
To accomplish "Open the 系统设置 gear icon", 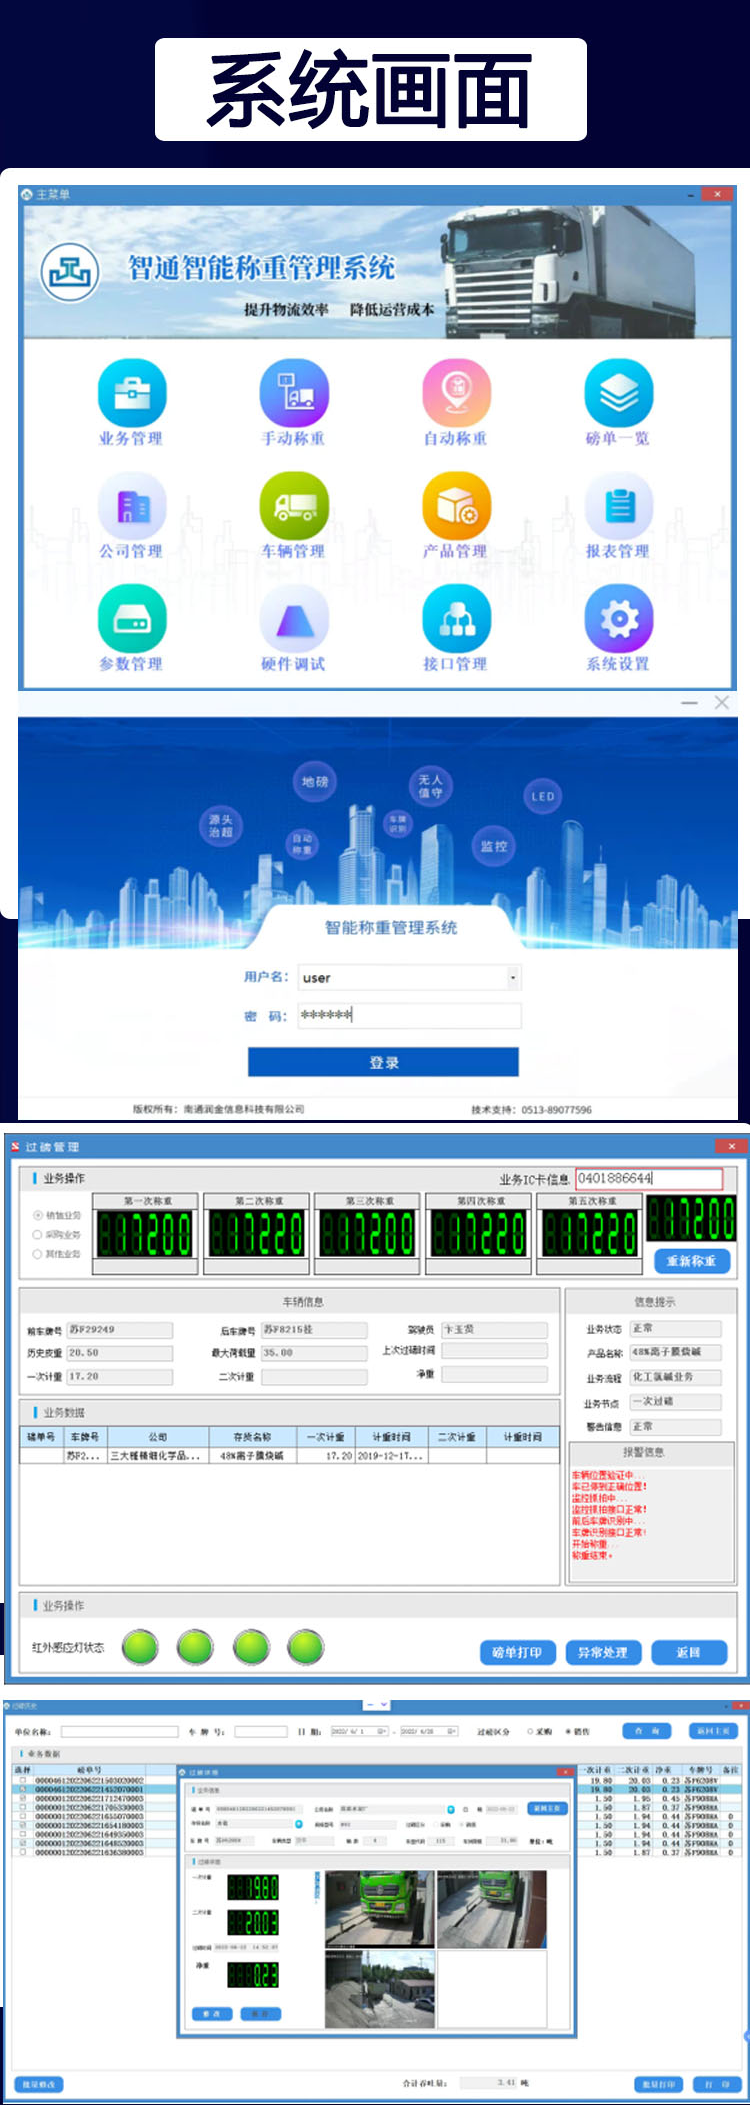I will pos(619,618).
